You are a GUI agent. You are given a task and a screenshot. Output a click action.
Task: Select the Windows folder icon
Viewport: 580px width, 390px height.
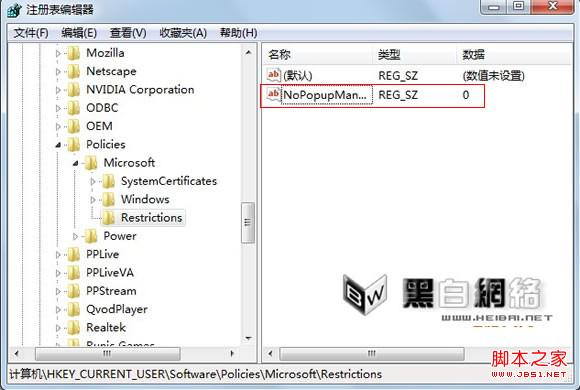(108, 200)
